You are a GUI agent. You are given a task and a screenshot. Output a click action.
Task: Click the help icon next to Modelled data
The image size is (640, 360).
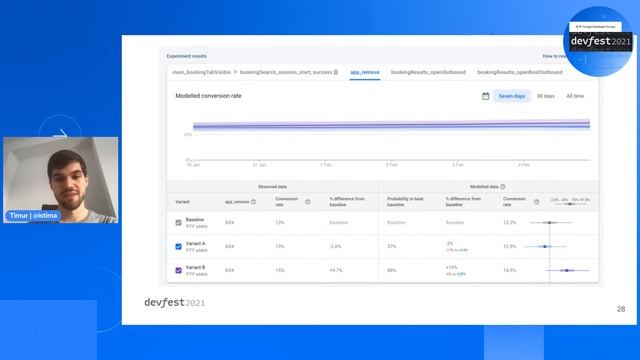[503, 187]
